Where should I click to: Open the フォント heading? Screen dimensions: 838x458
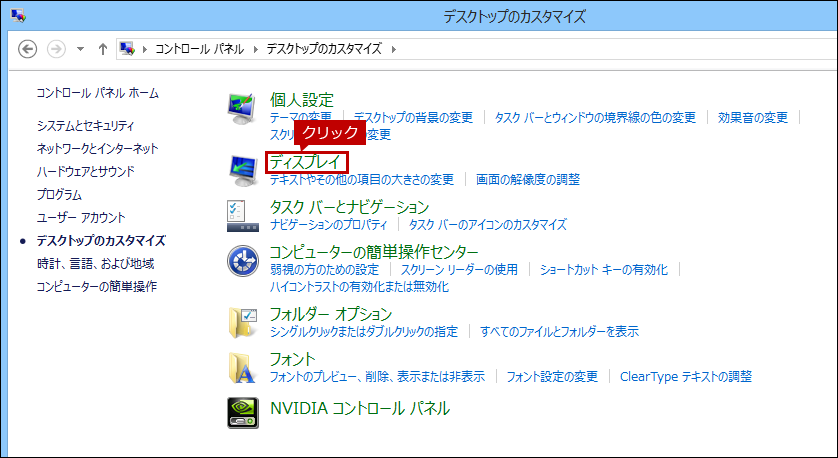[x=292, y=359]
